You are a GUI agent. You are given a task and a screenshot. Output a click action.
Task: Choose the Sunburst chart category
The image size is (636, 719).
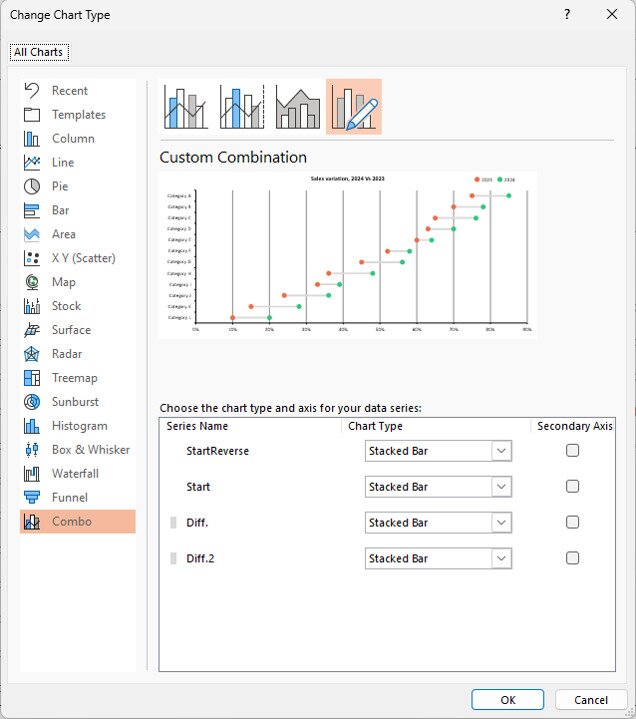[77, 402]
